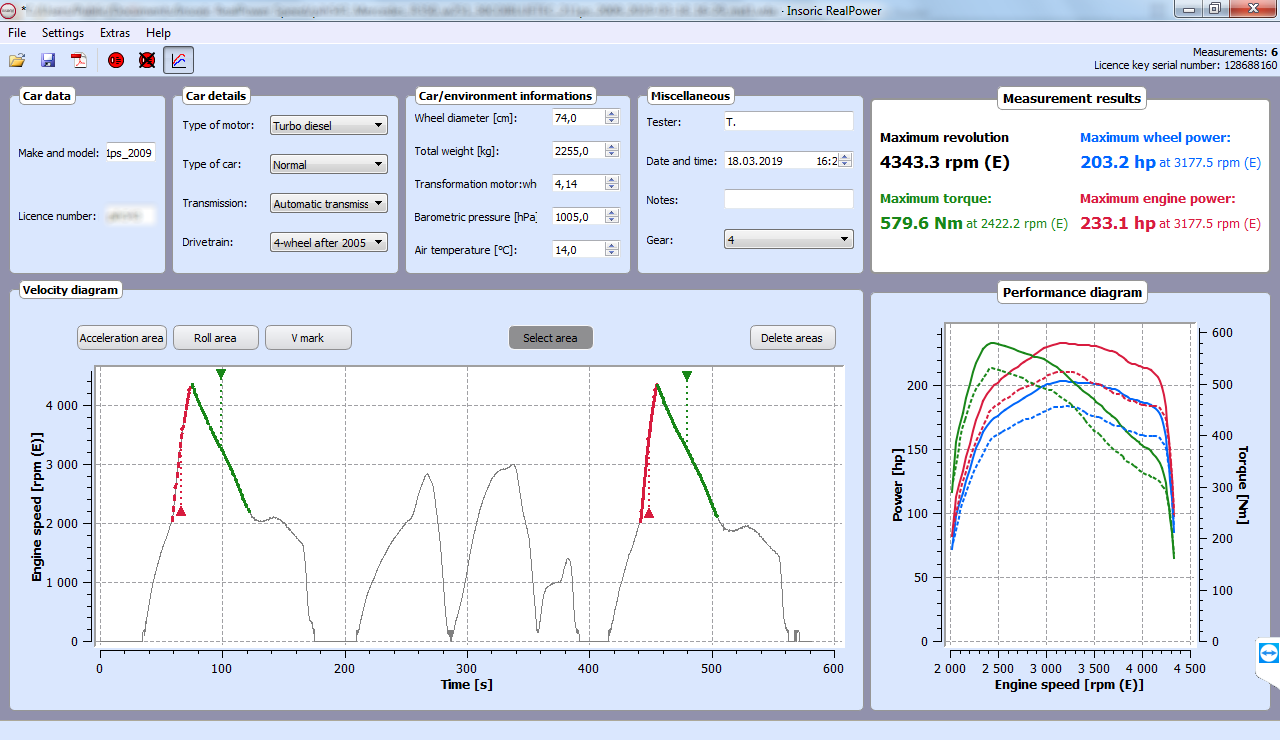Click the first red acceleration start marker
The width and height of the screenshot is (1280, 740).
(x=180, y=511)
